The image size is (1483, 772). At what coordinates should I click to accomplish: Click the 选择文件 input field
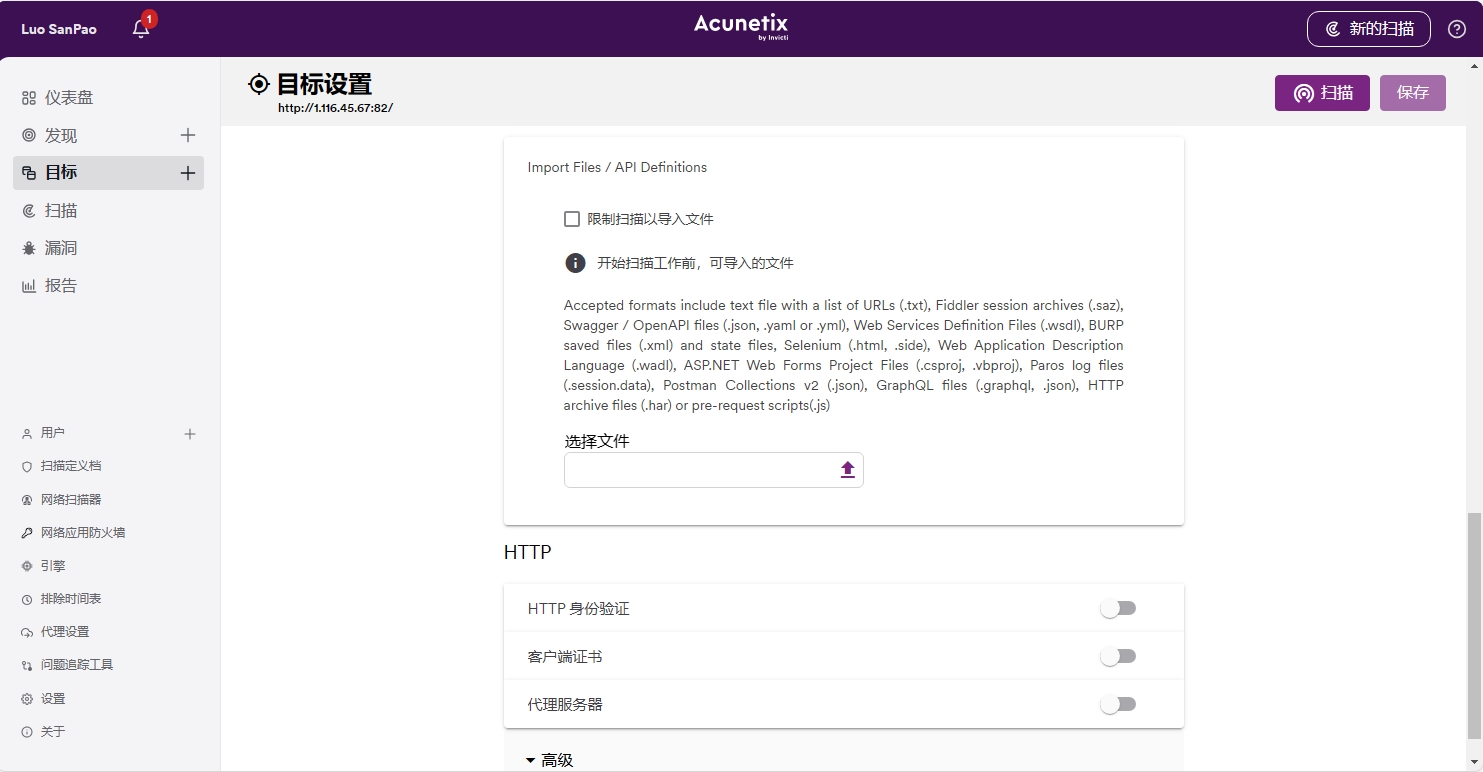click(714, 470)
